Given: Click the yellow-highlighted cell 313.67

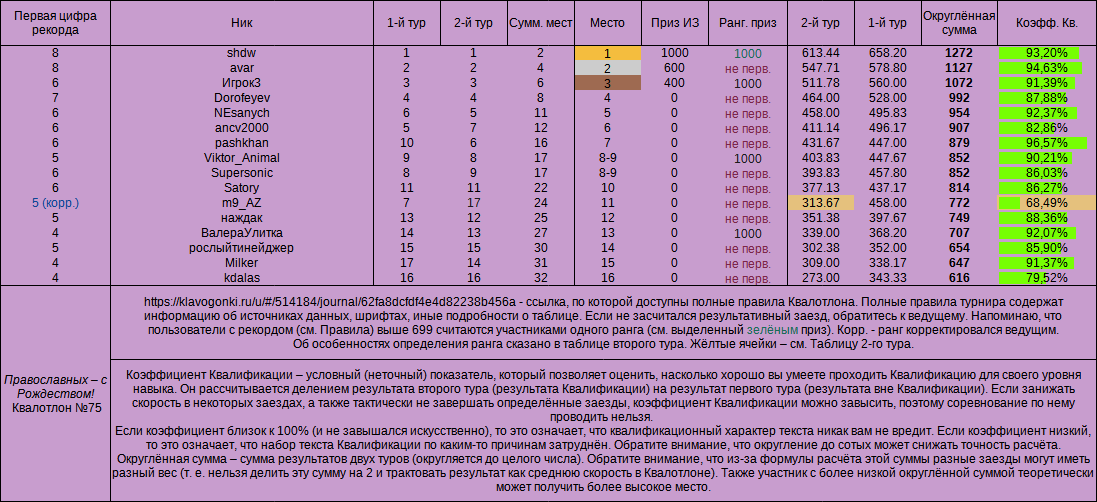Looking at the screenshot, I should tap(821, 203).
